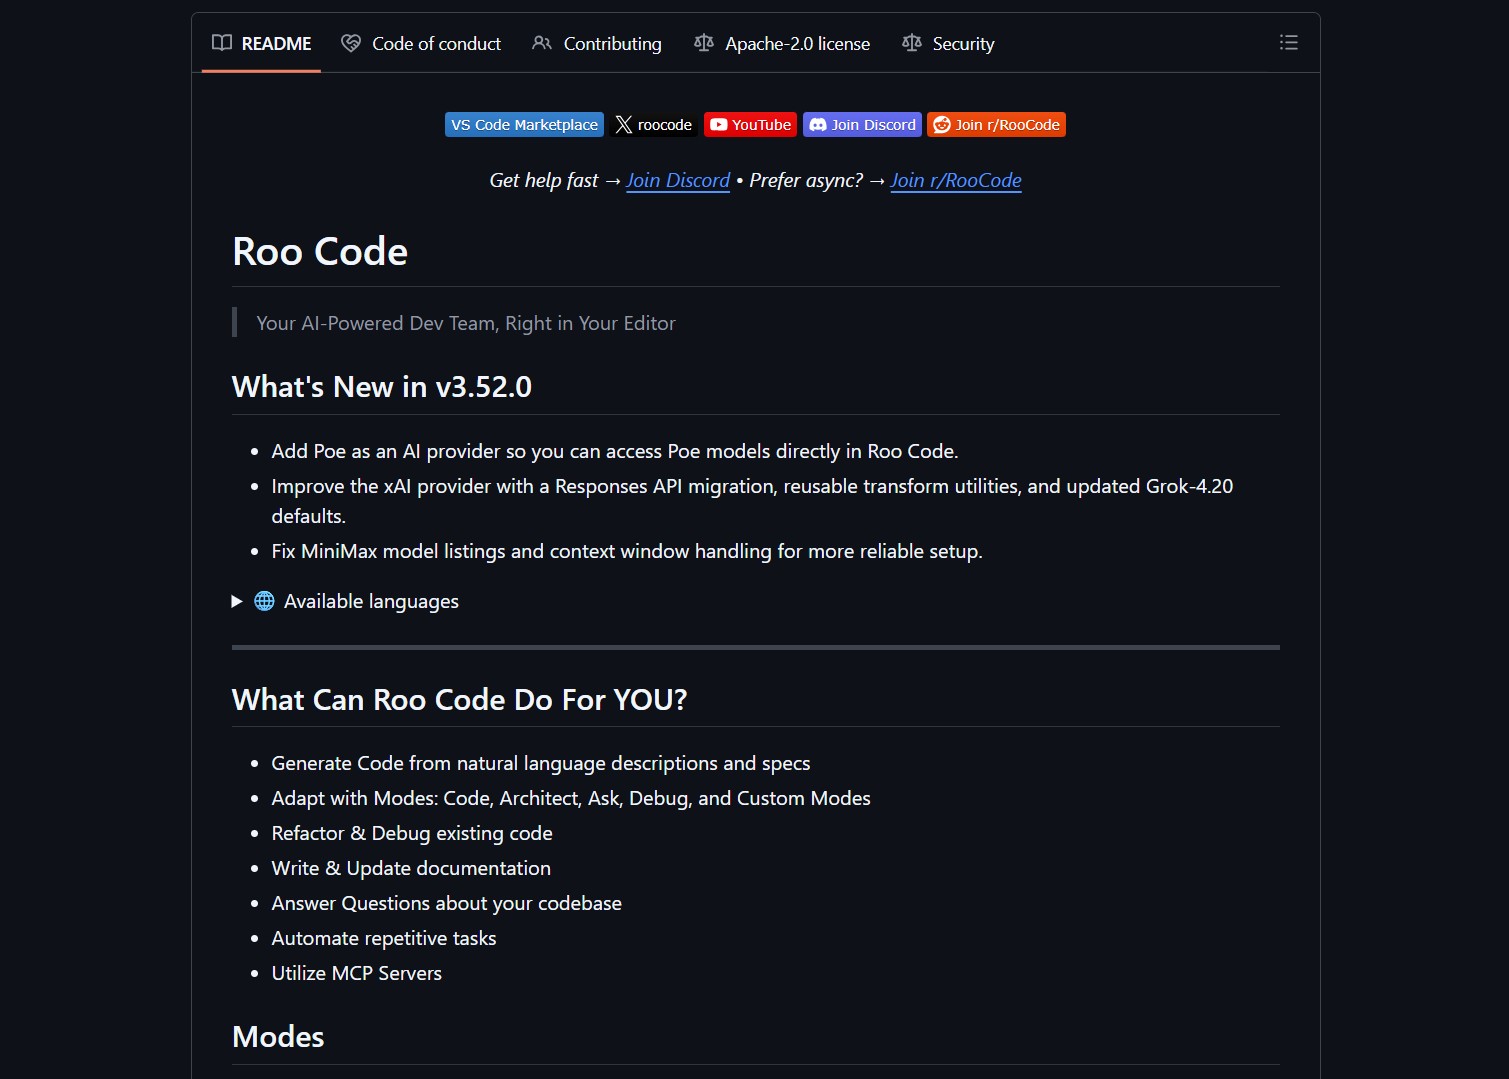The height and width of the screenshot is (1079, 1509).
Task: Click the YouTube badge
Action: click(750, 125)
